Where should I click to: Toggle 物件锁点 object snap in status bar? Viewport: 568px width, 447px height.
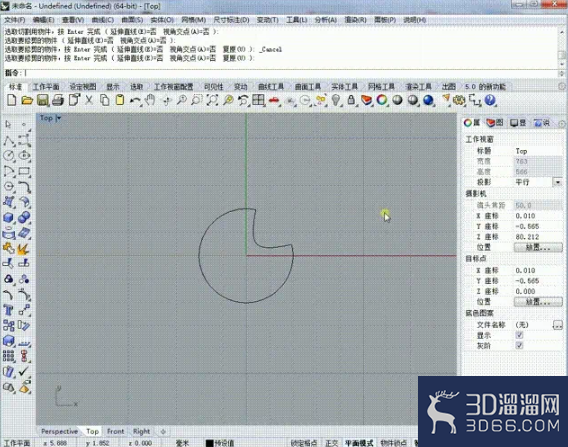pyautogui.click(x=394, y=443)
